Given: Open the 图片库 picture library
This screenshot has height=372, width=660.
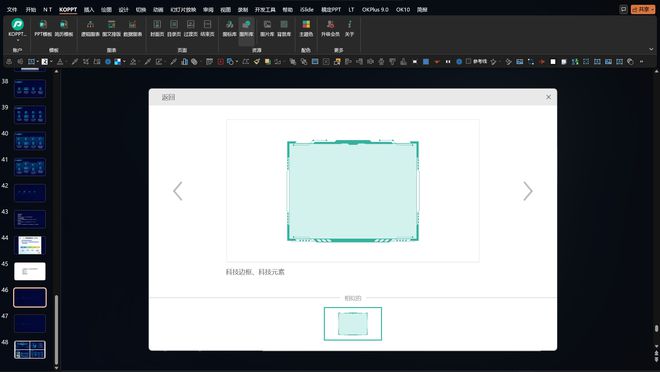Looking at the screenshot, I should point(267,28).
